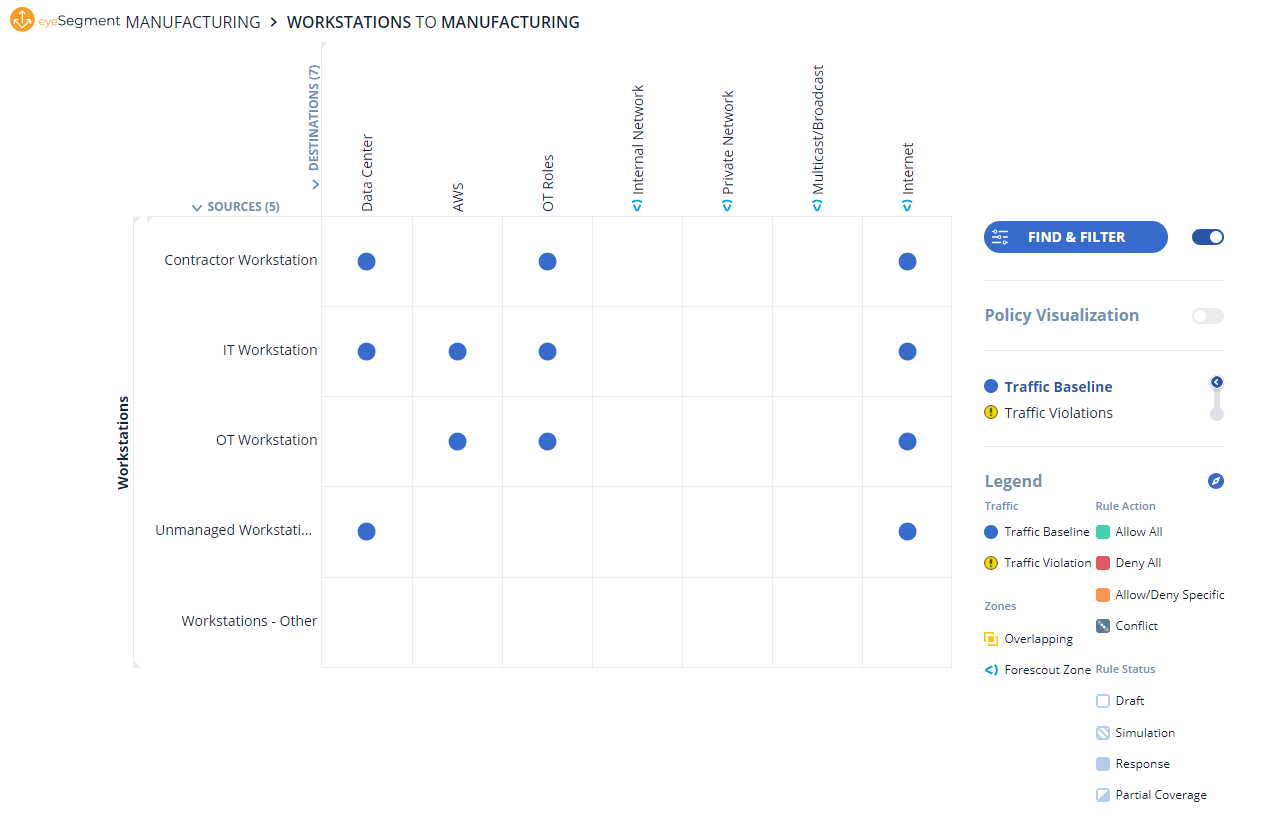Select the Traffic Violations option
This screenshot has width=1269, height=825.
coord(1058,413)
